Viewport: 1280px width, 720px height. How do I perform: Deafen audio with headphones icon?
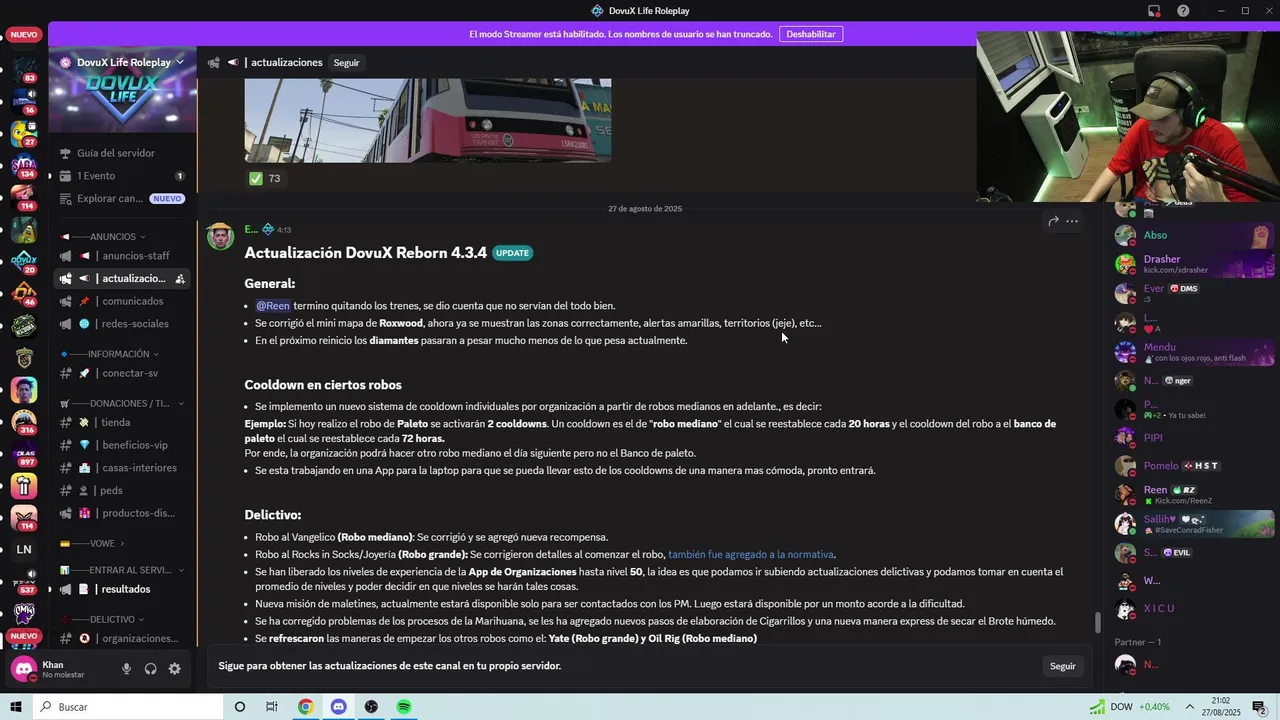150,669
